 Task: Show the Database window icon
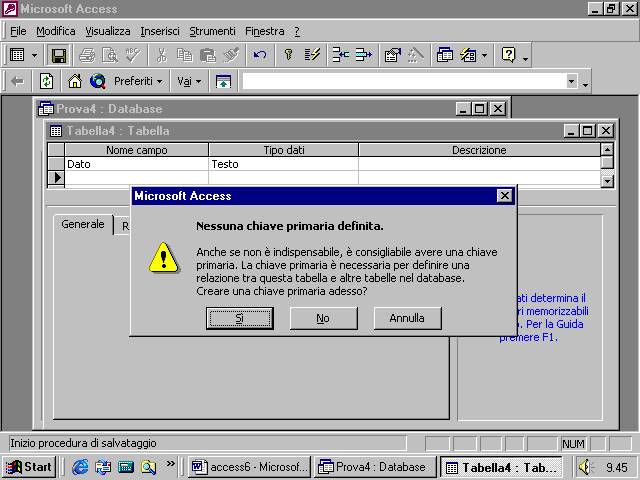coord(444,55)
